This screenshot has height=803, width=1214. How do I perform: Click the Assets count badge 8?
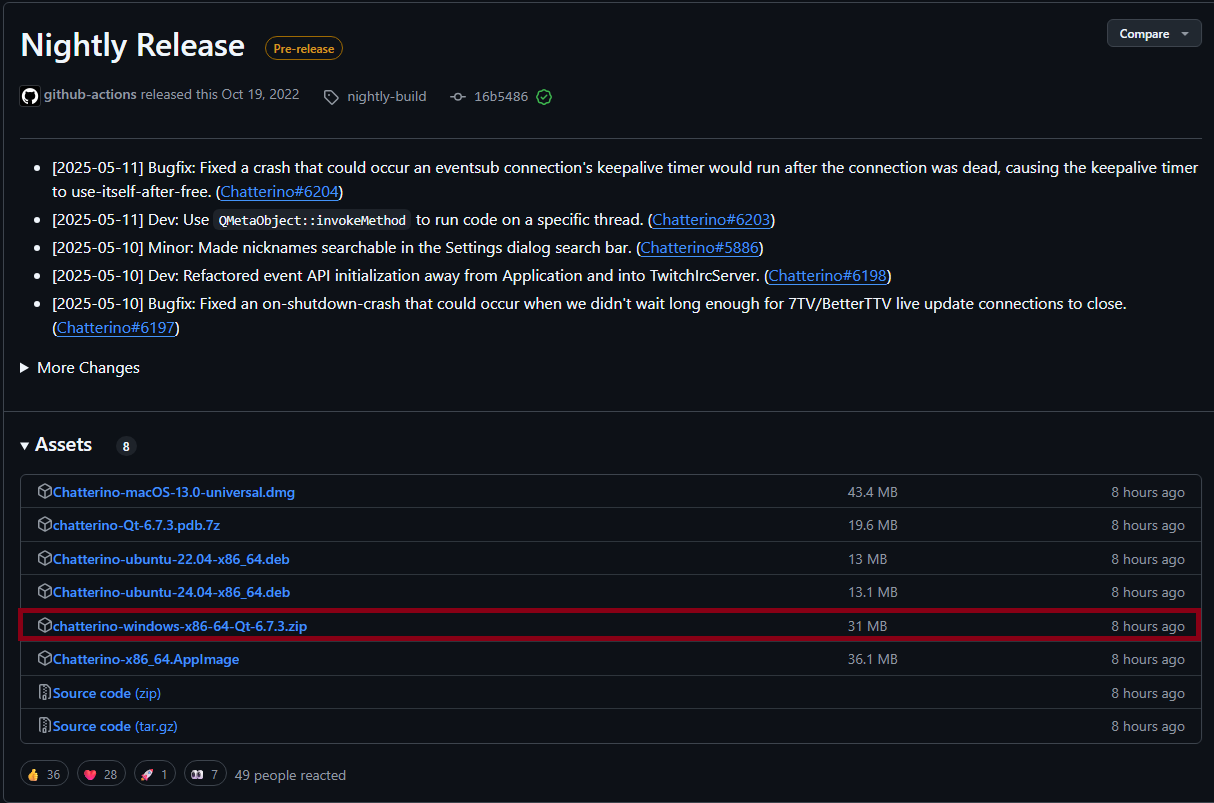click(x=126, y=446)
